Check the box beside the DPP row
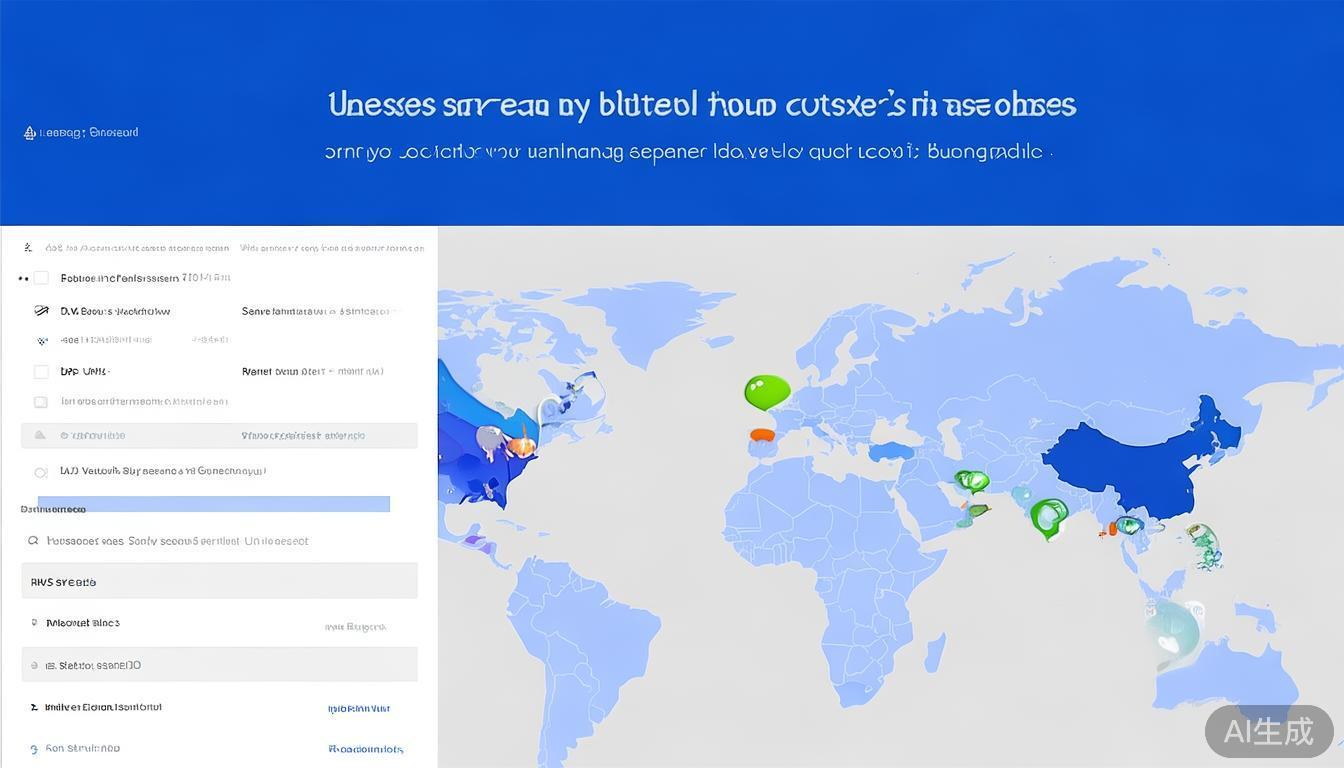The height and width of the screenshot is (768, 1344). pyautogui.click(x=41, y=372)
